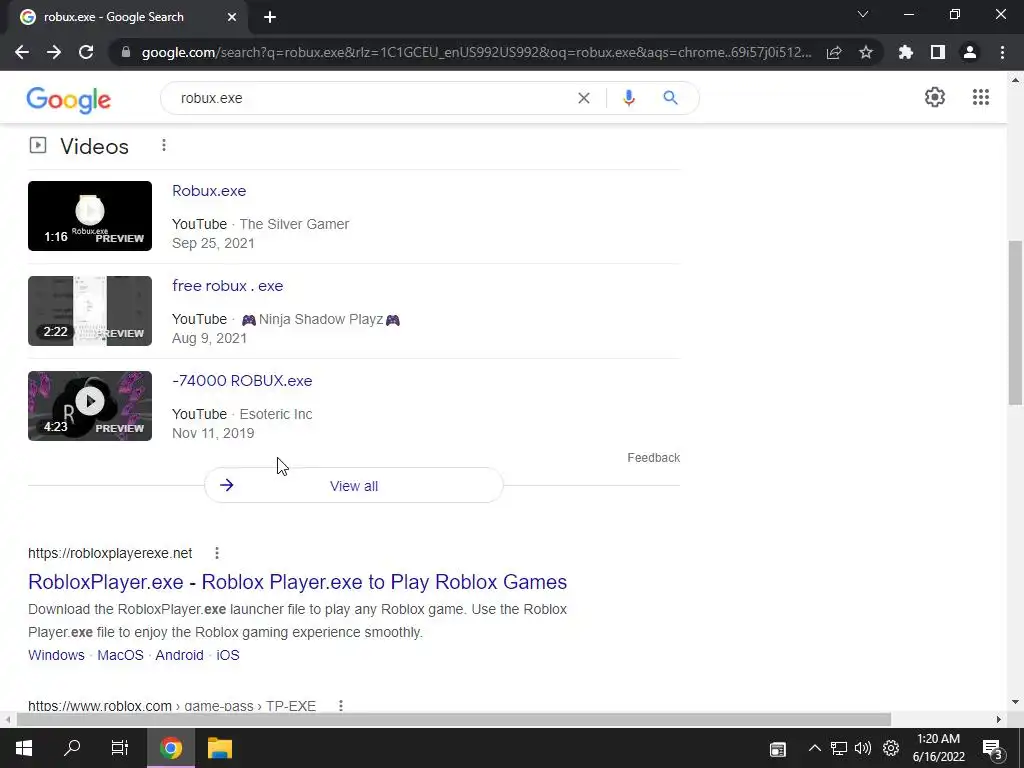Screen dimensions: 1024x768
Task: Close the robux.exe Google Search tab
Action: coord(232,18)
